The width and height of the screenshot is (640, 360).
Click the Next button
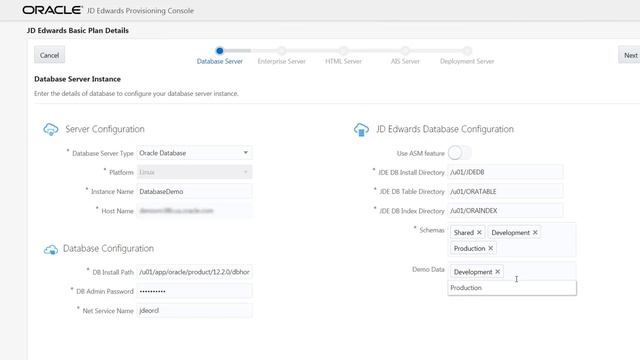630,55
